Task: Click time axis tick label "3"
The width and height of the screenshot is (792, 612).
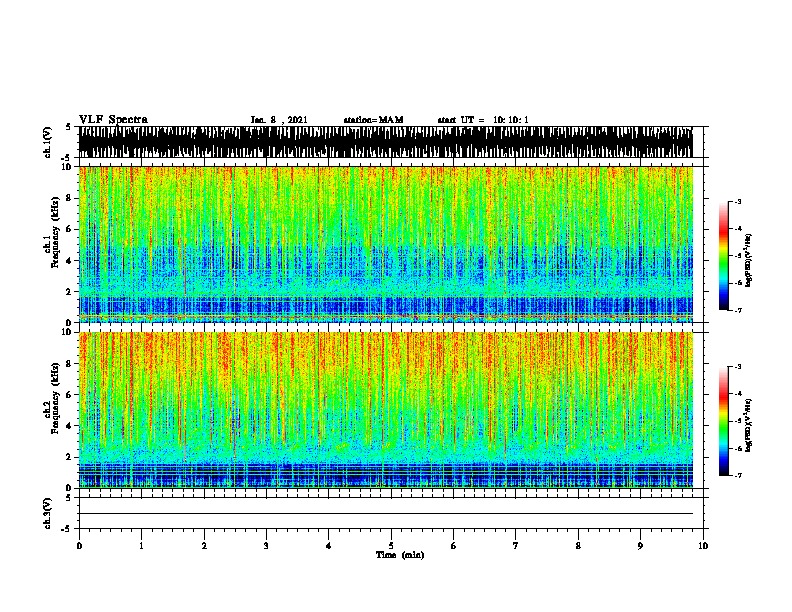Action: tap(266, 546)
